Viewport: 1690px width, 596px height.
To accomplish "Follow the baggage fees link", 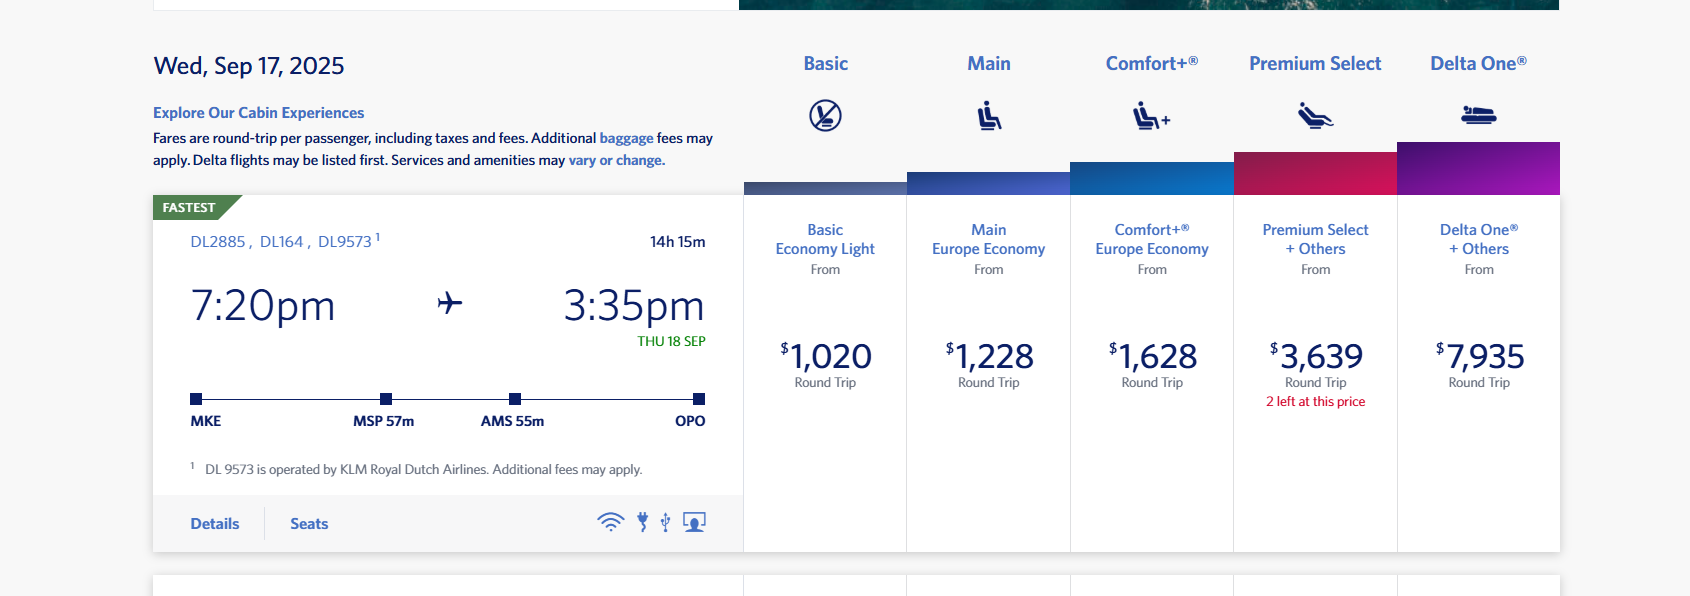I will (626, 138).
